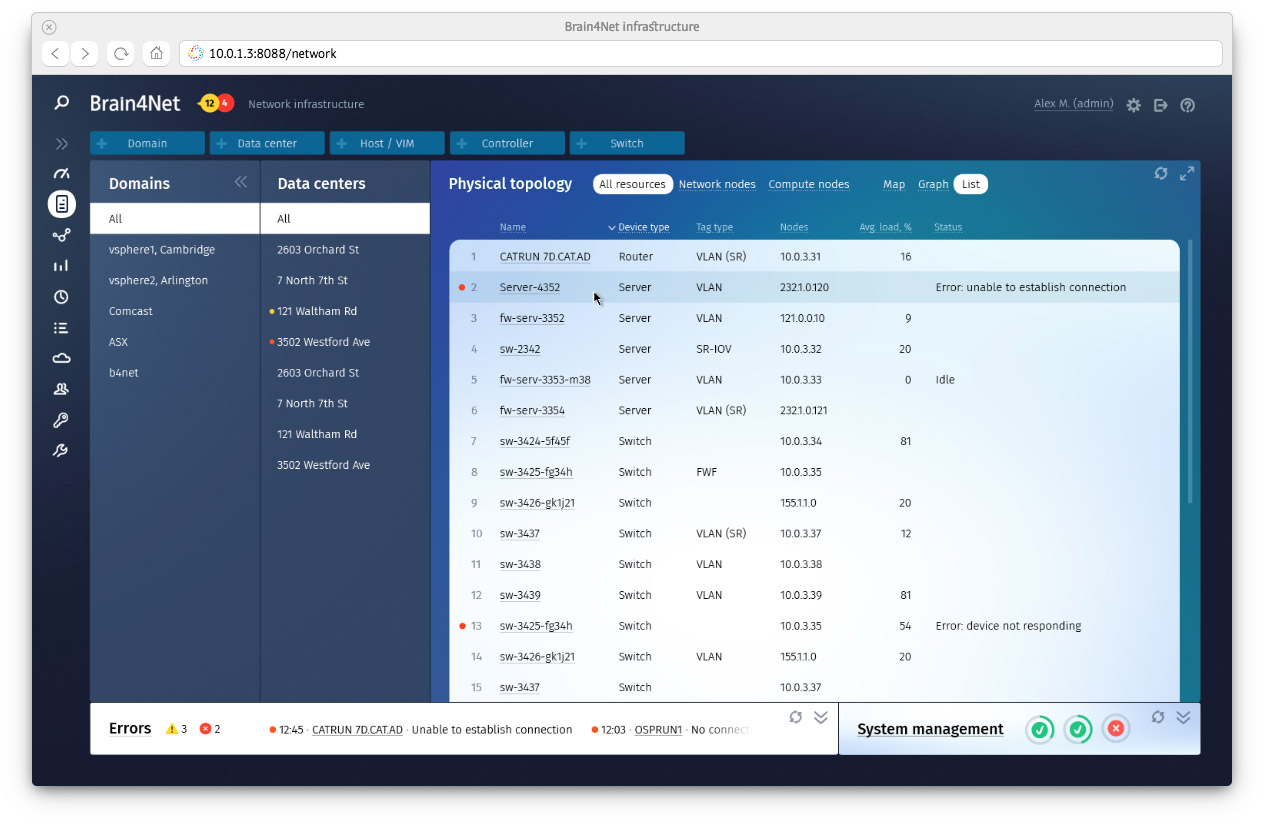This screenshot has height=824, width=1264.
Task: Click the add Controller button
Action: (x=507, y=143)
